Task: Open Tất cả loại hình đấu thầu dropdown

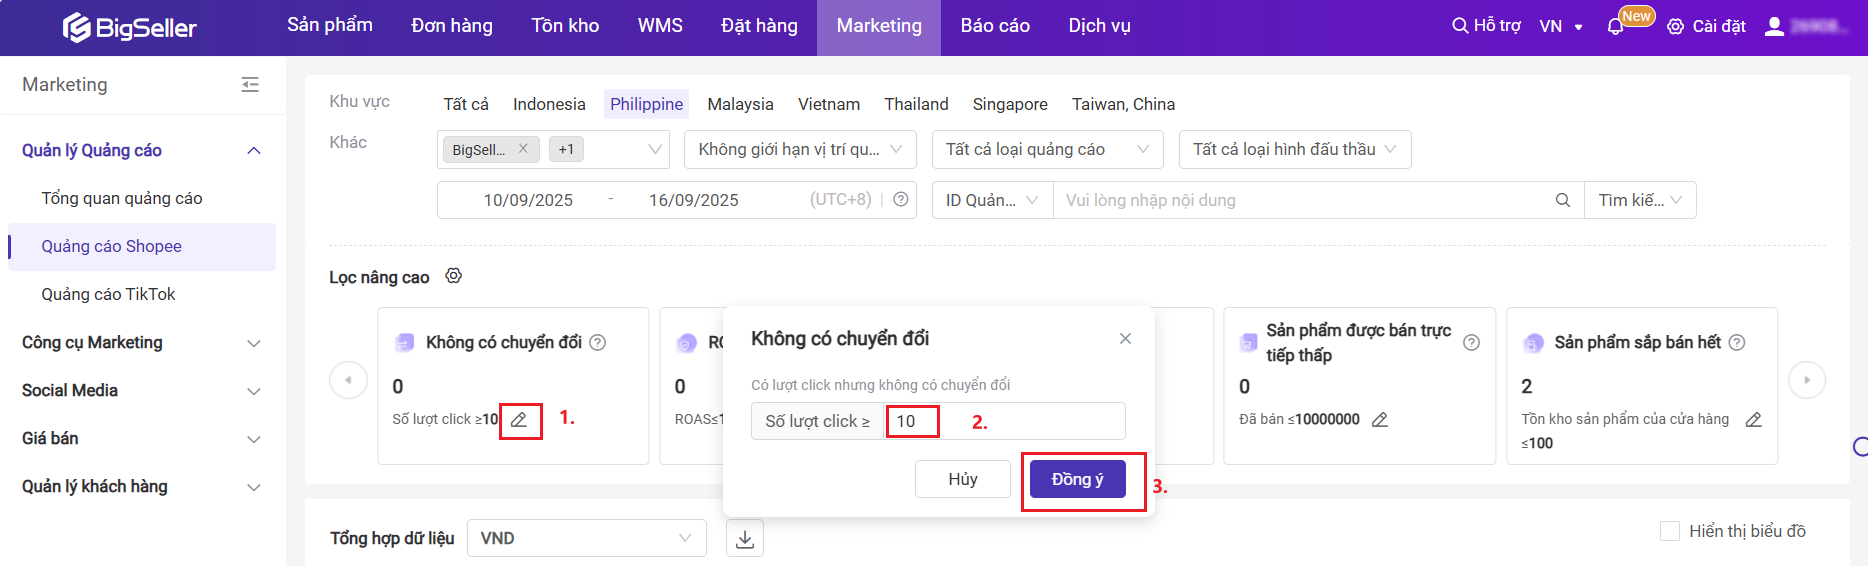Action: point(1294,149)
